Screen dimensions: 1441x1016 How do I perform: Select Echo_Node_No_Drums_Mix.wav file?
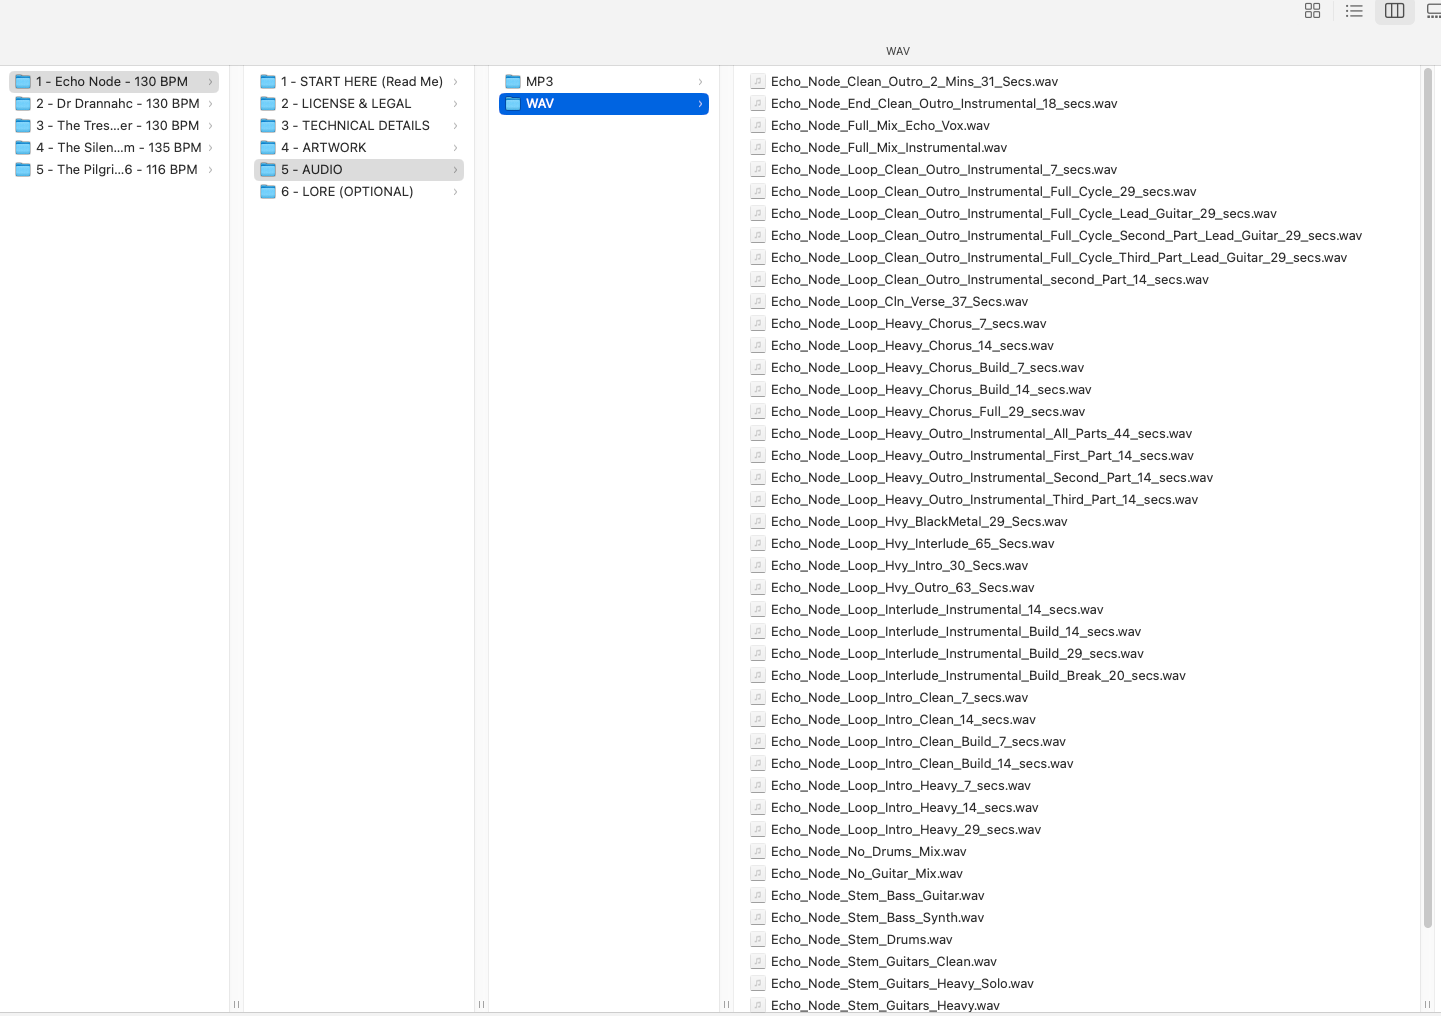(868, 852)
